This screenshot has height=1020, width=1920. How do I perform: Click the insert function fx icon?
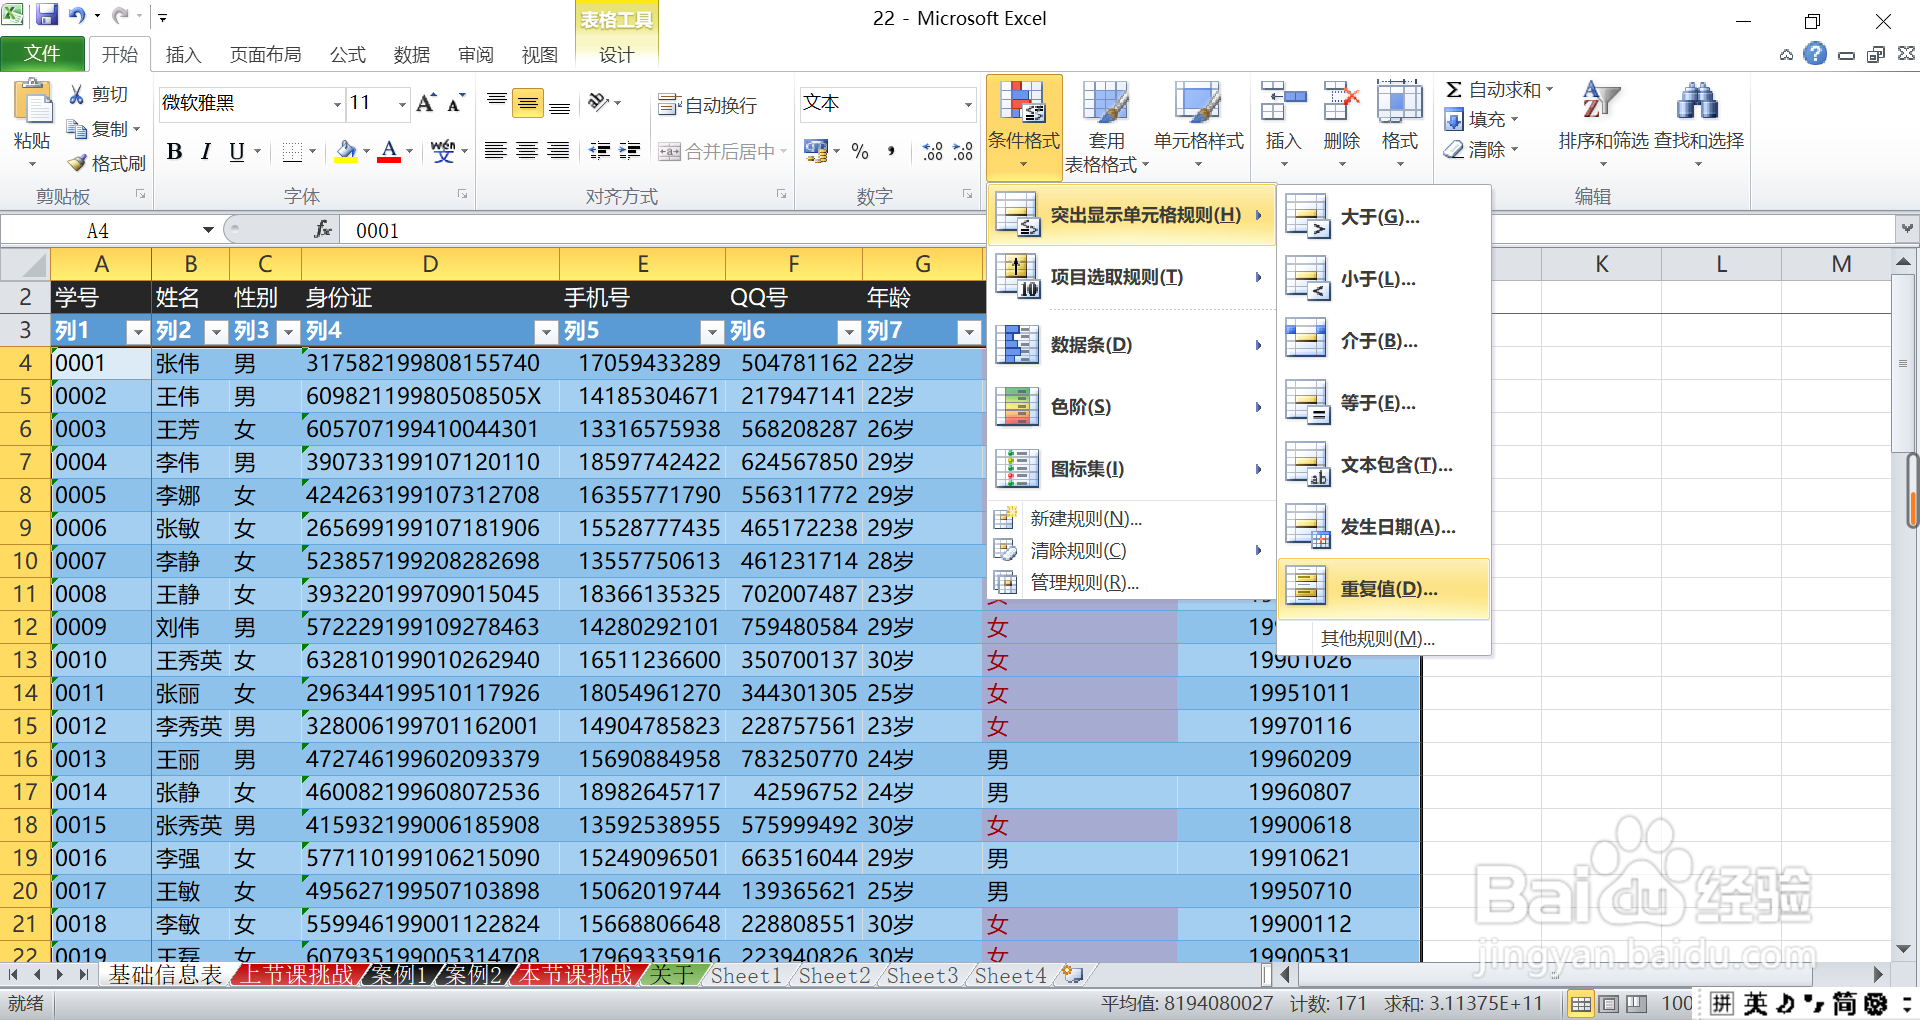coord(323,230)
